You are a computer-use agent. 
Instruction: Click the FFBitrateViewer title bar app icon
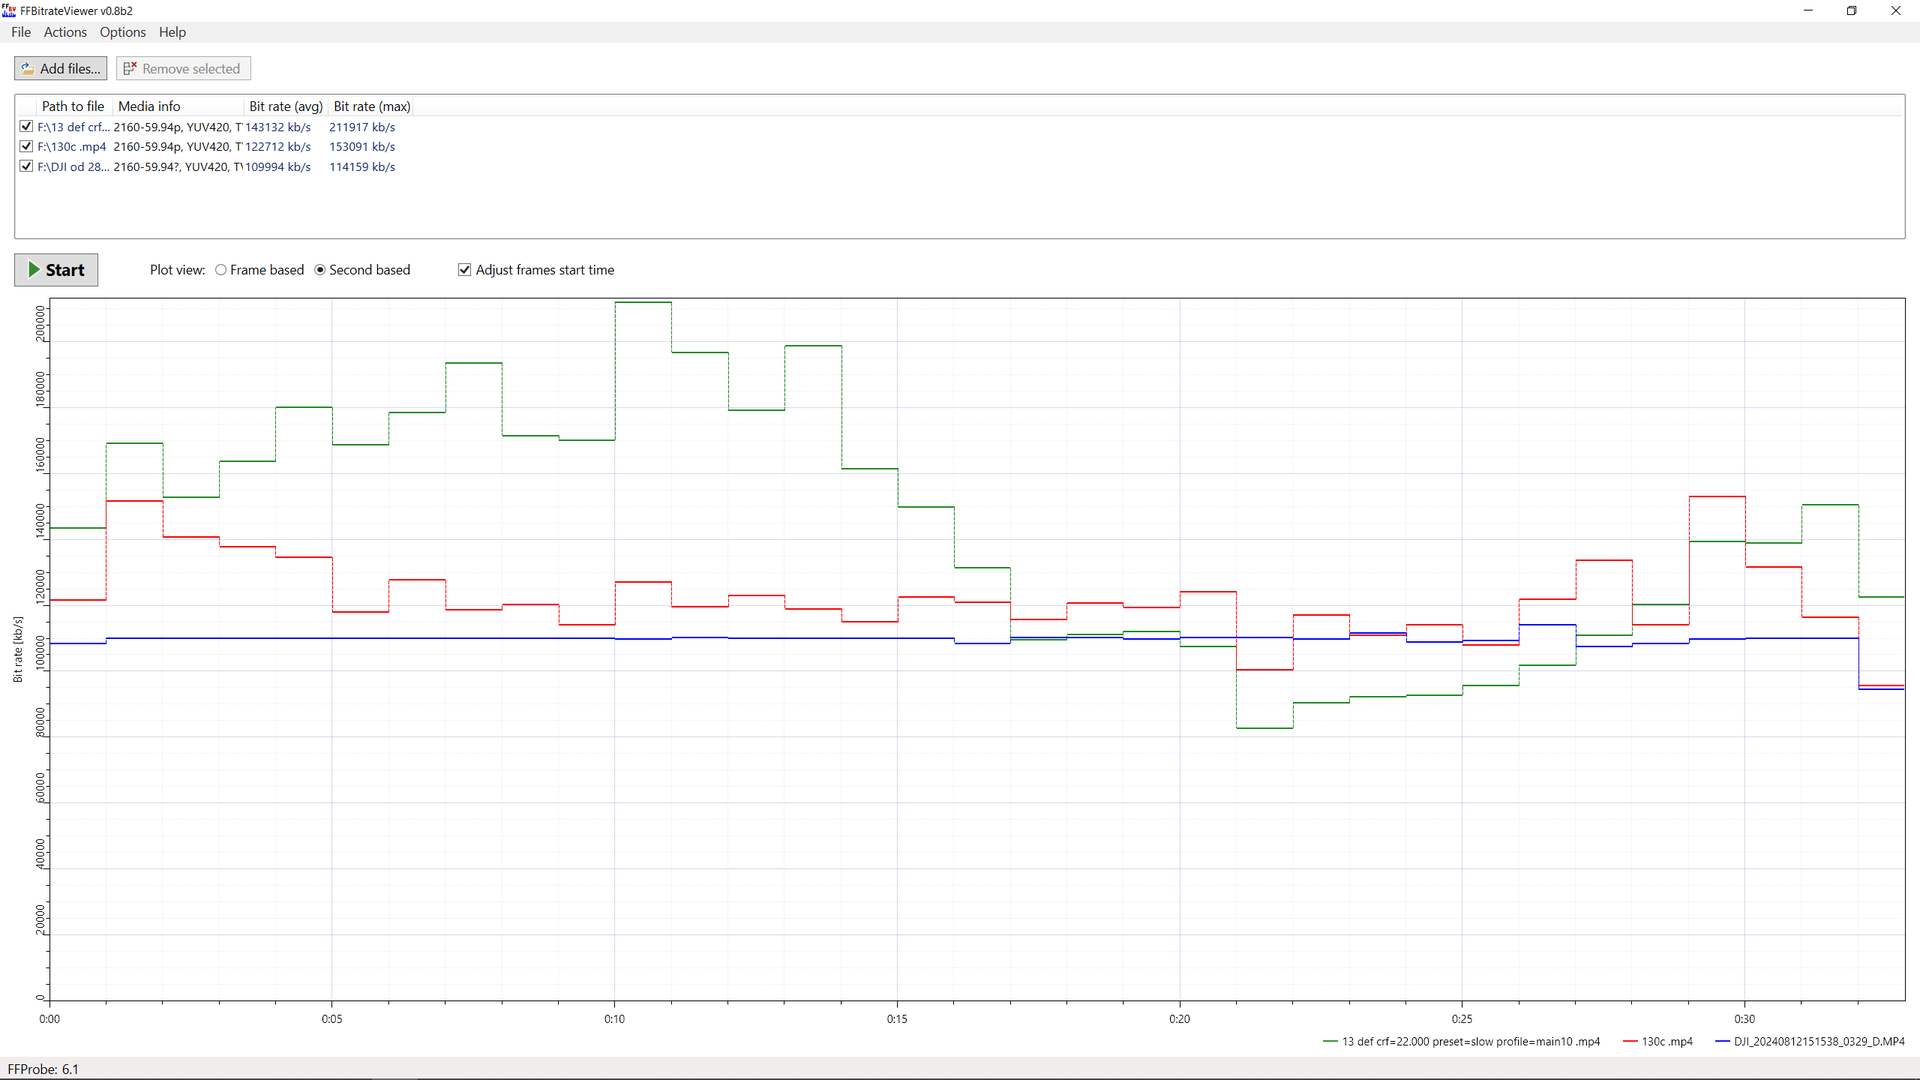point(9,10)
